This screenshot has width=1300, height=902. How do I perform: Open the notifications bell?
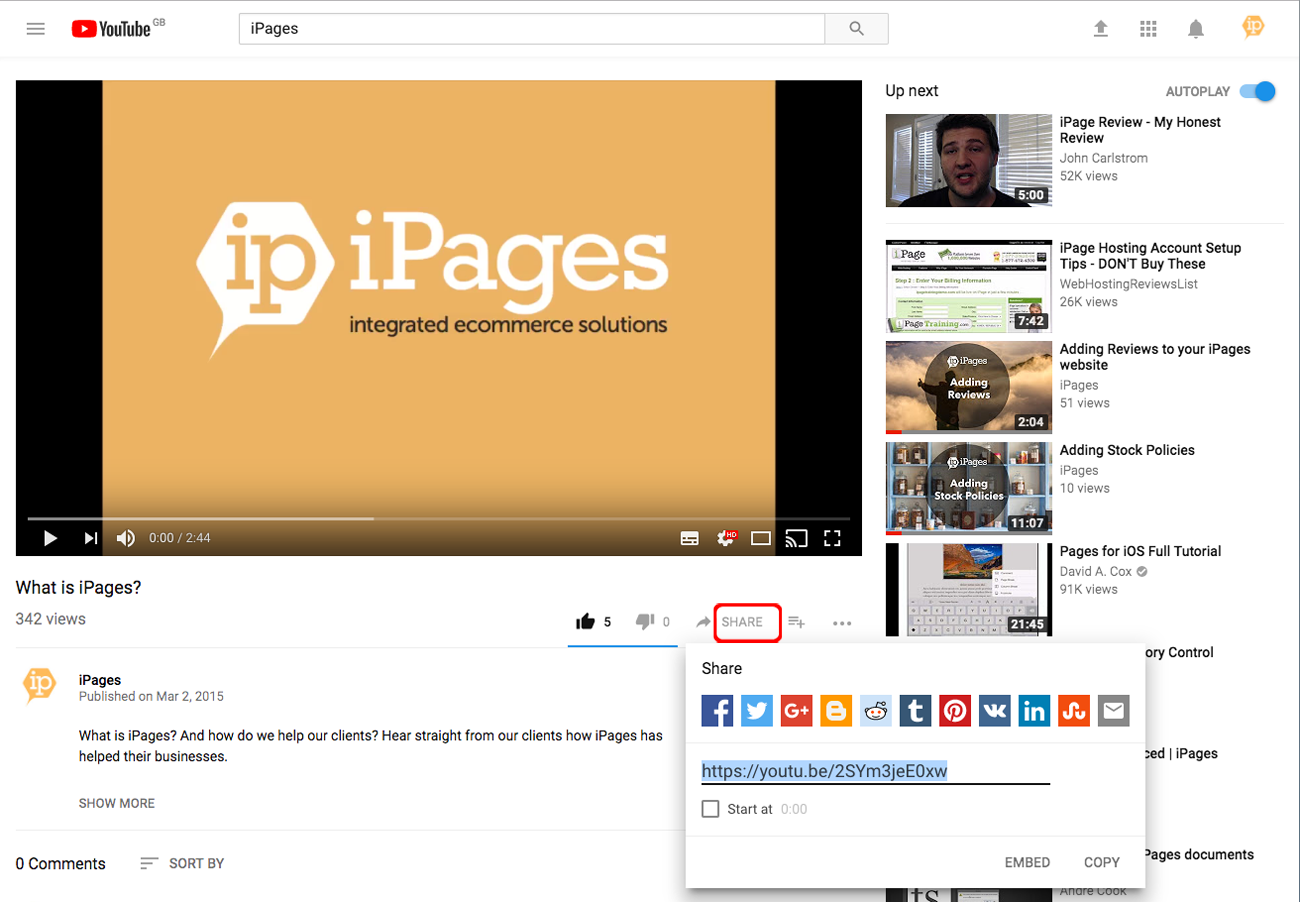1196,29
